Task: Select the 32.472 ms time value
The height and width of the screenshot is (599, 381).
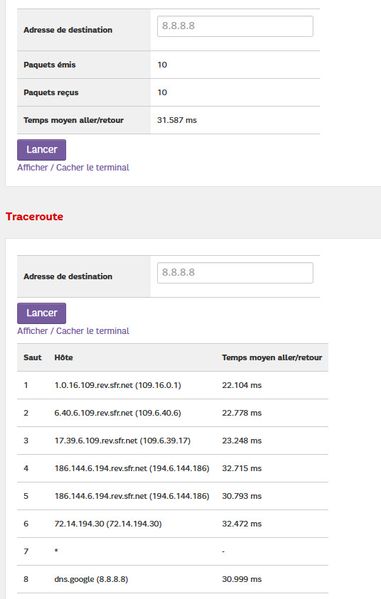Action: click(242, 524)
